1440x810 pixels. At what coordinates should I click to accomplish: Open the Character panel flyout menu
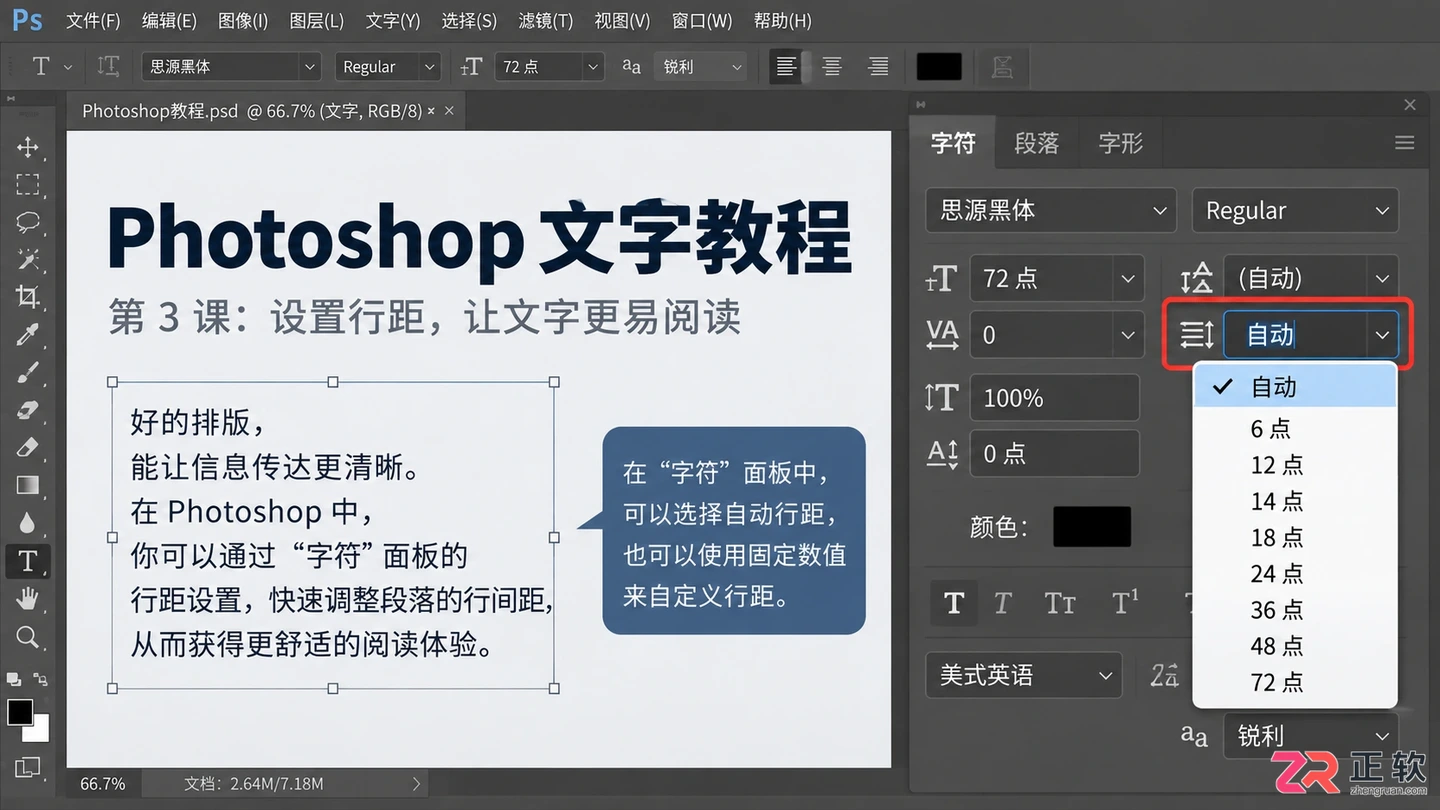pos(1404,143)
